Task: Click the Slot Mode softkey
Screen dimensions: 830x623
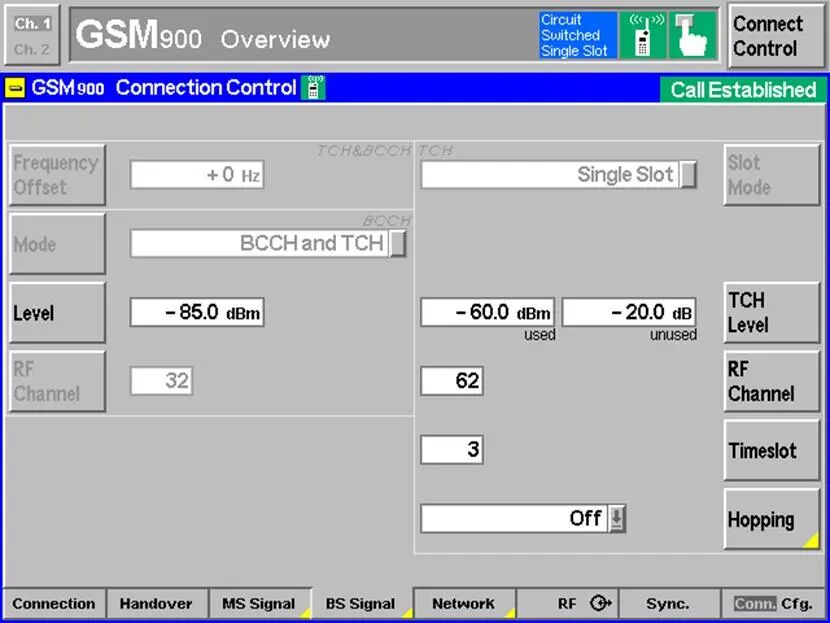Action: pos(771,175)
